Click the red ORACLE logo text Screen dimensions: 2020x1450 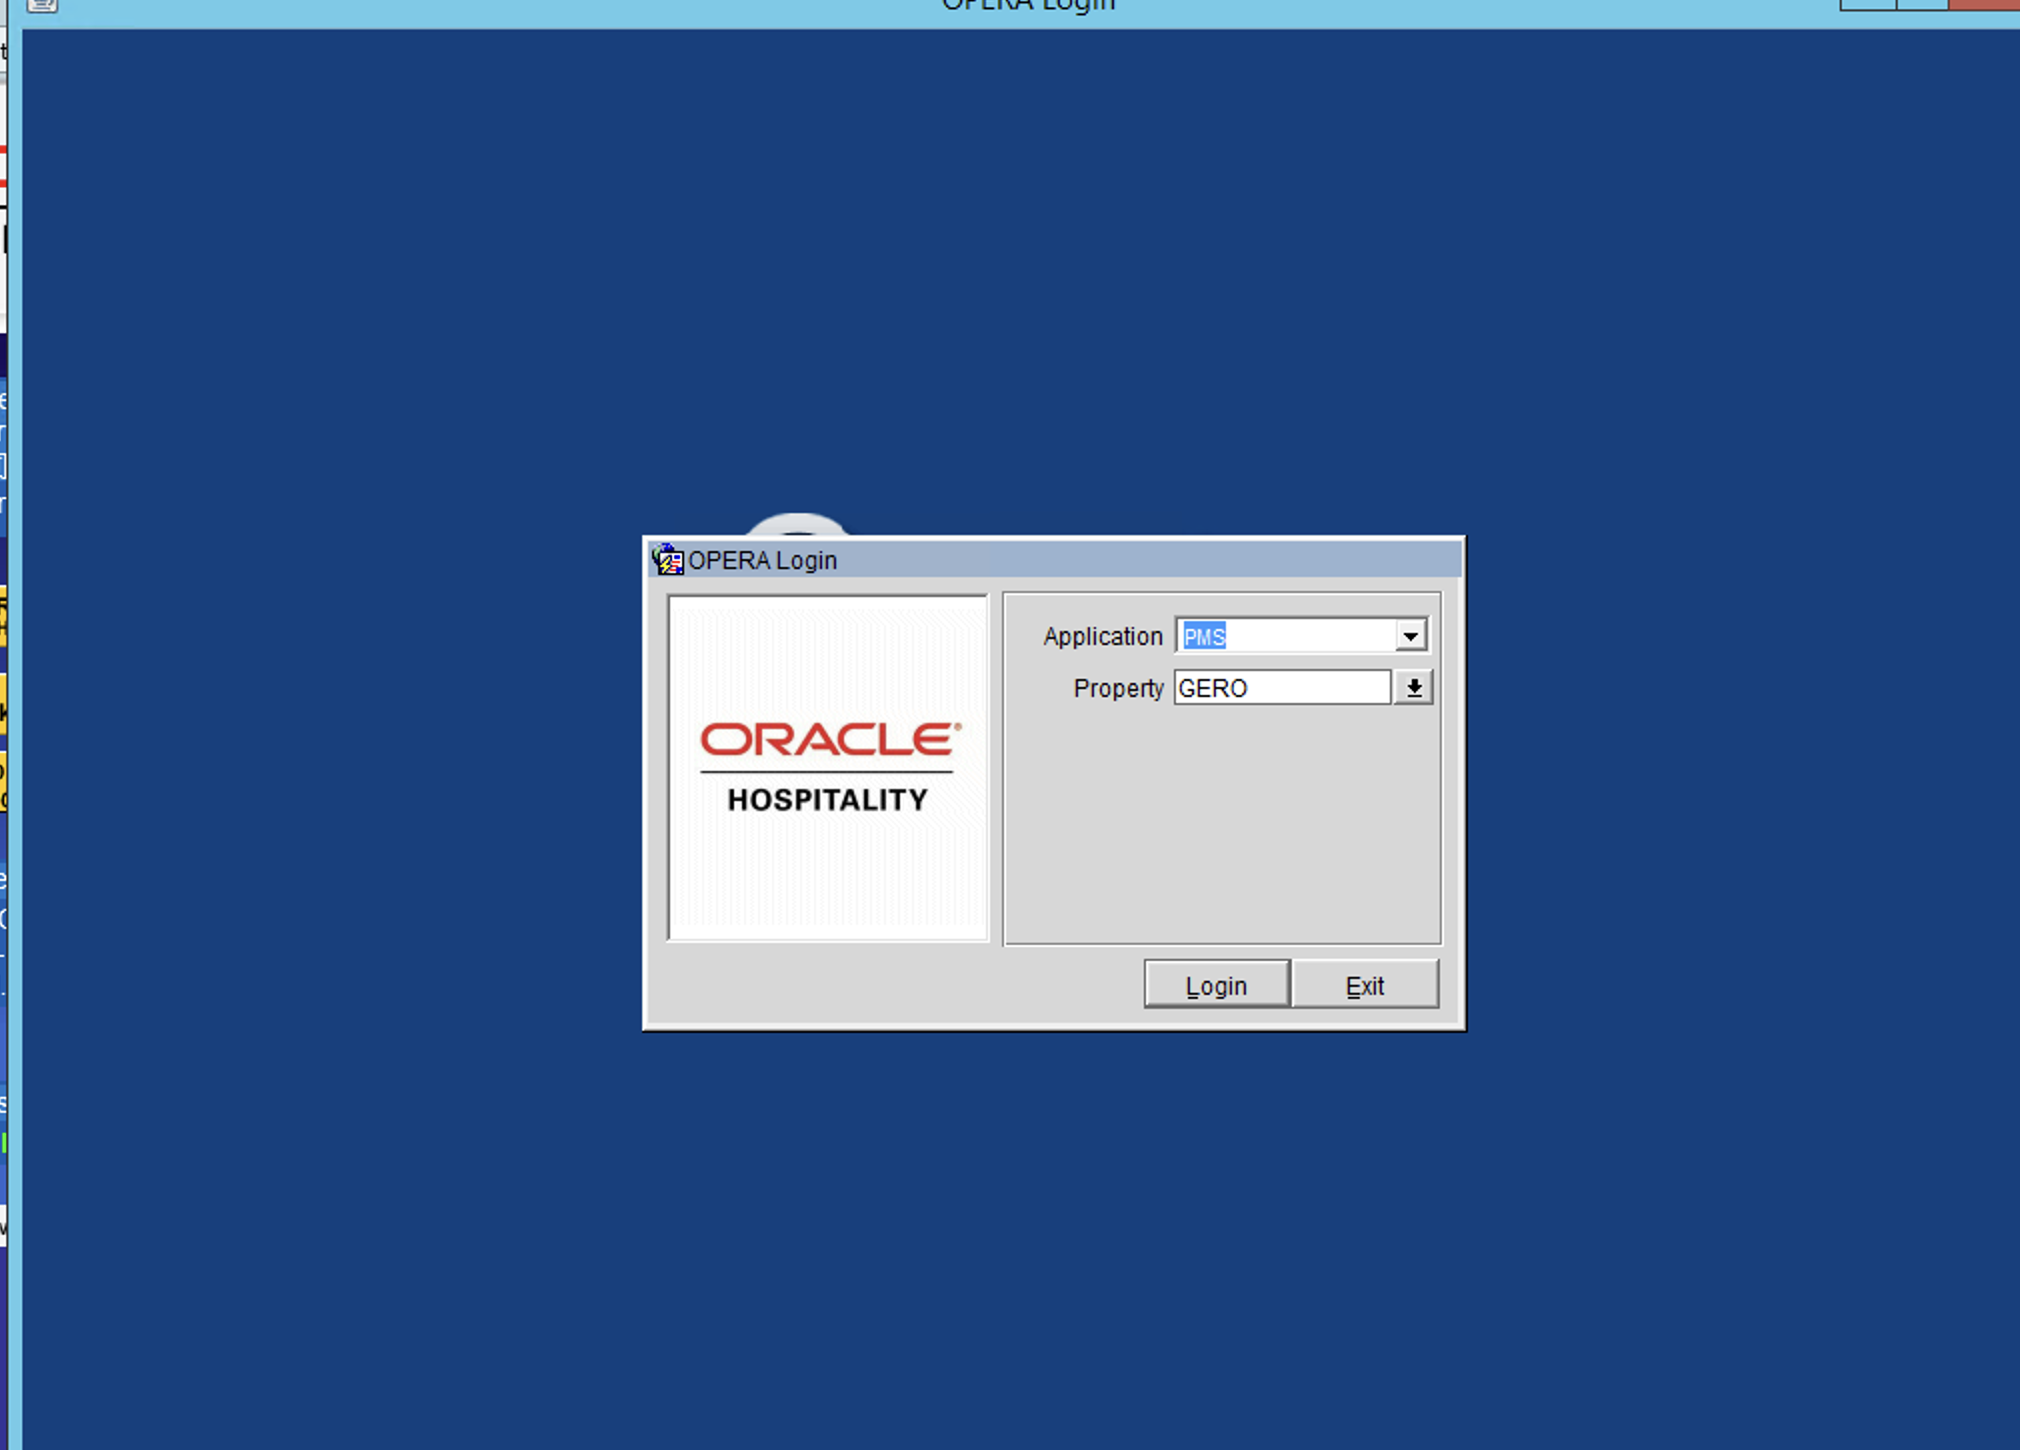coord(829,740)
